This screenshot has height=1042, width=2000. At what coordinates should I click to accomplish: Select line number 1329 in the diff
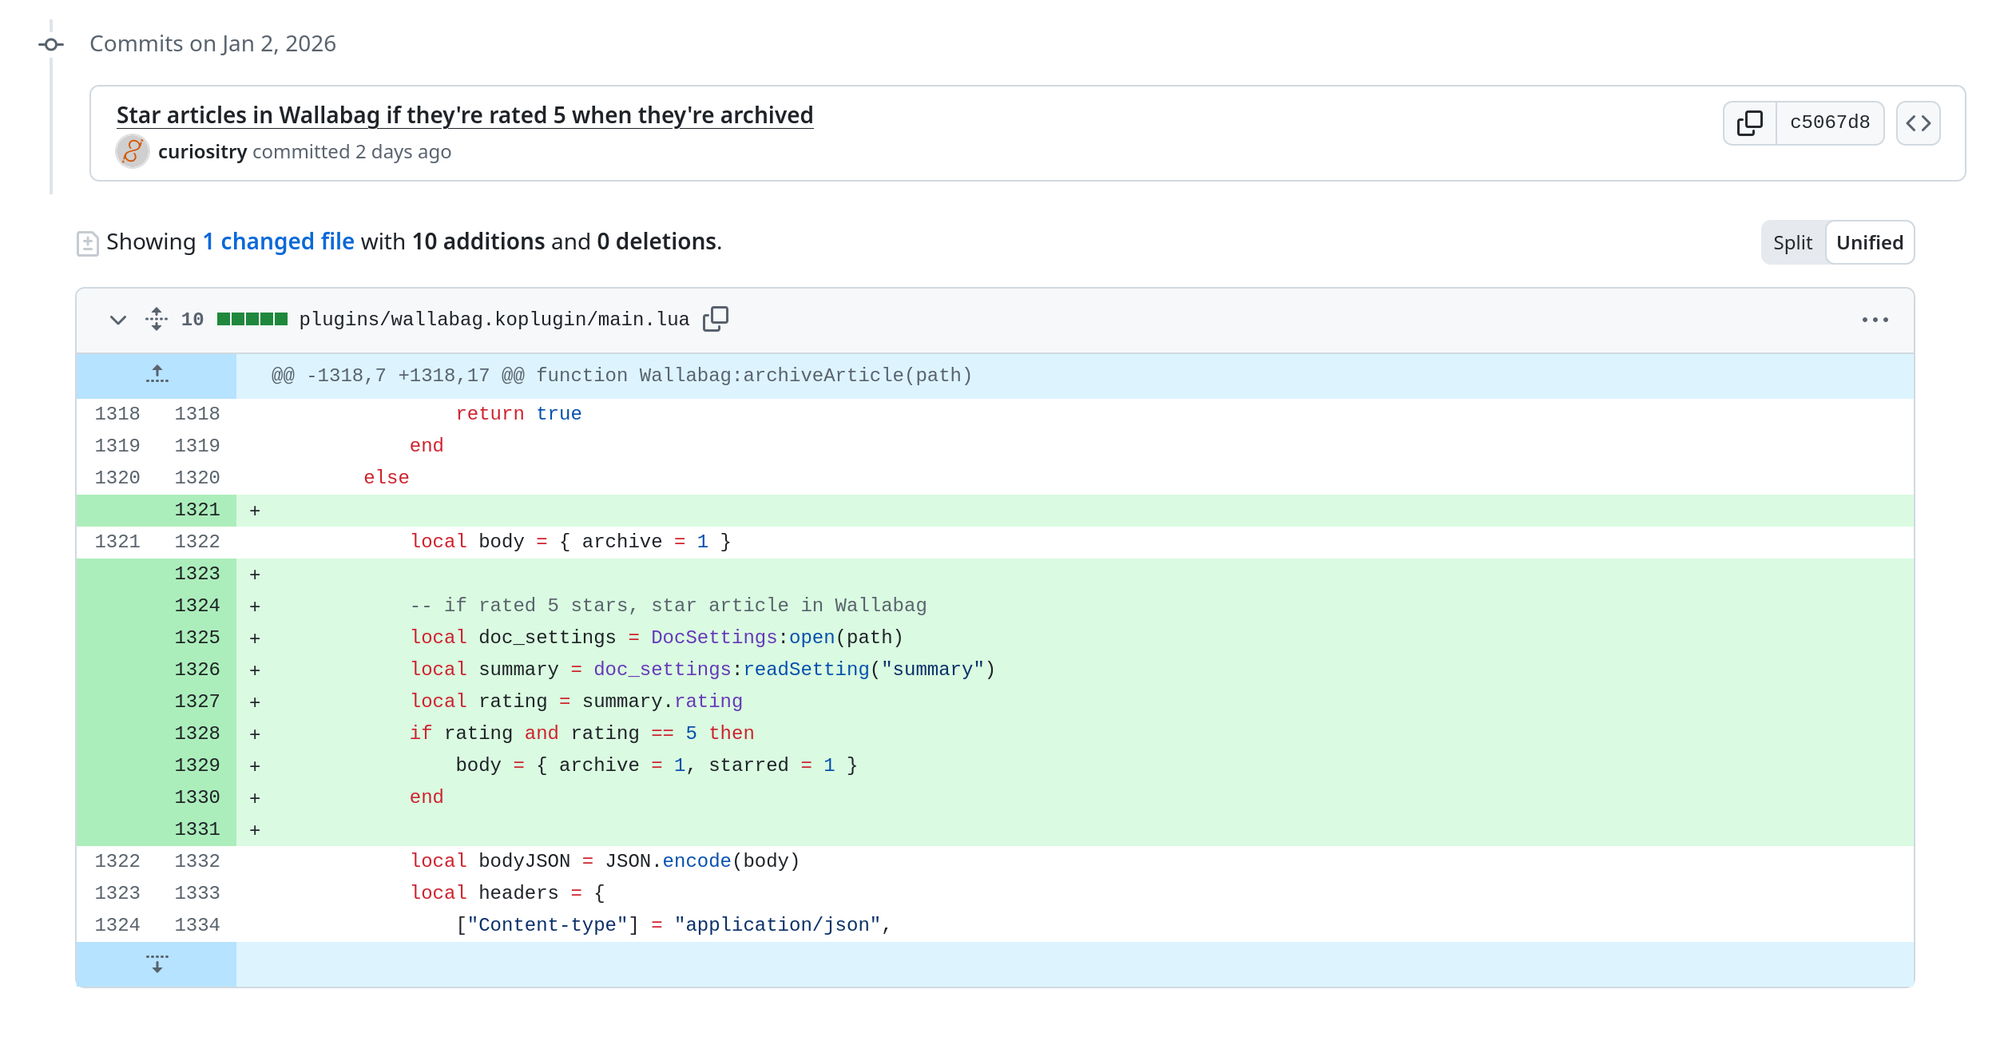[198, 764]
